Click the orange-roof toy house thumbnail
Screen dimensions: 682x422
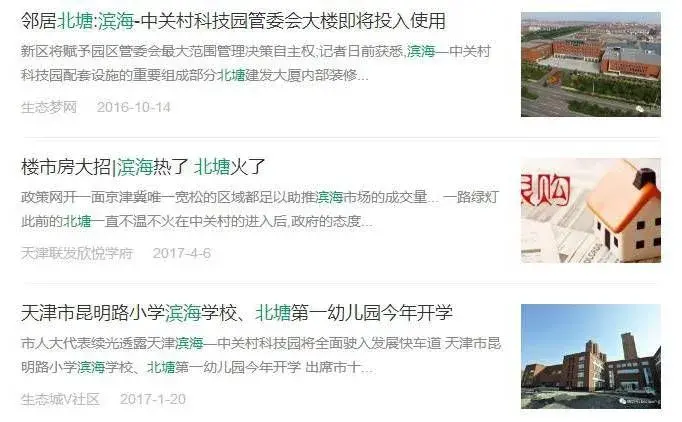(x=591, y=211)
